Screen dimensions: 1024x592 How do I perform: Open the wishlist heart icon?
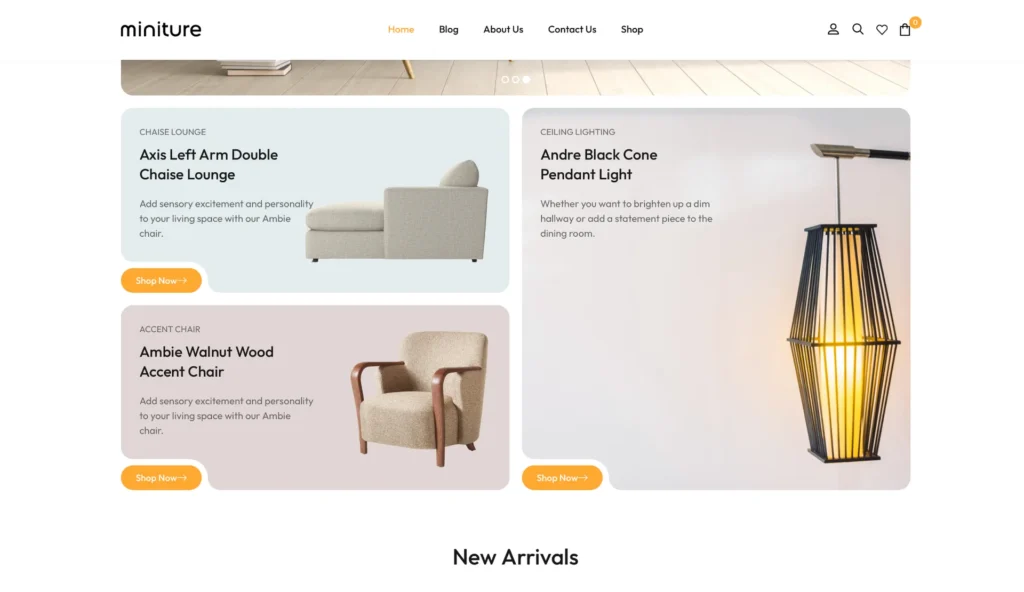click(882, 29)
